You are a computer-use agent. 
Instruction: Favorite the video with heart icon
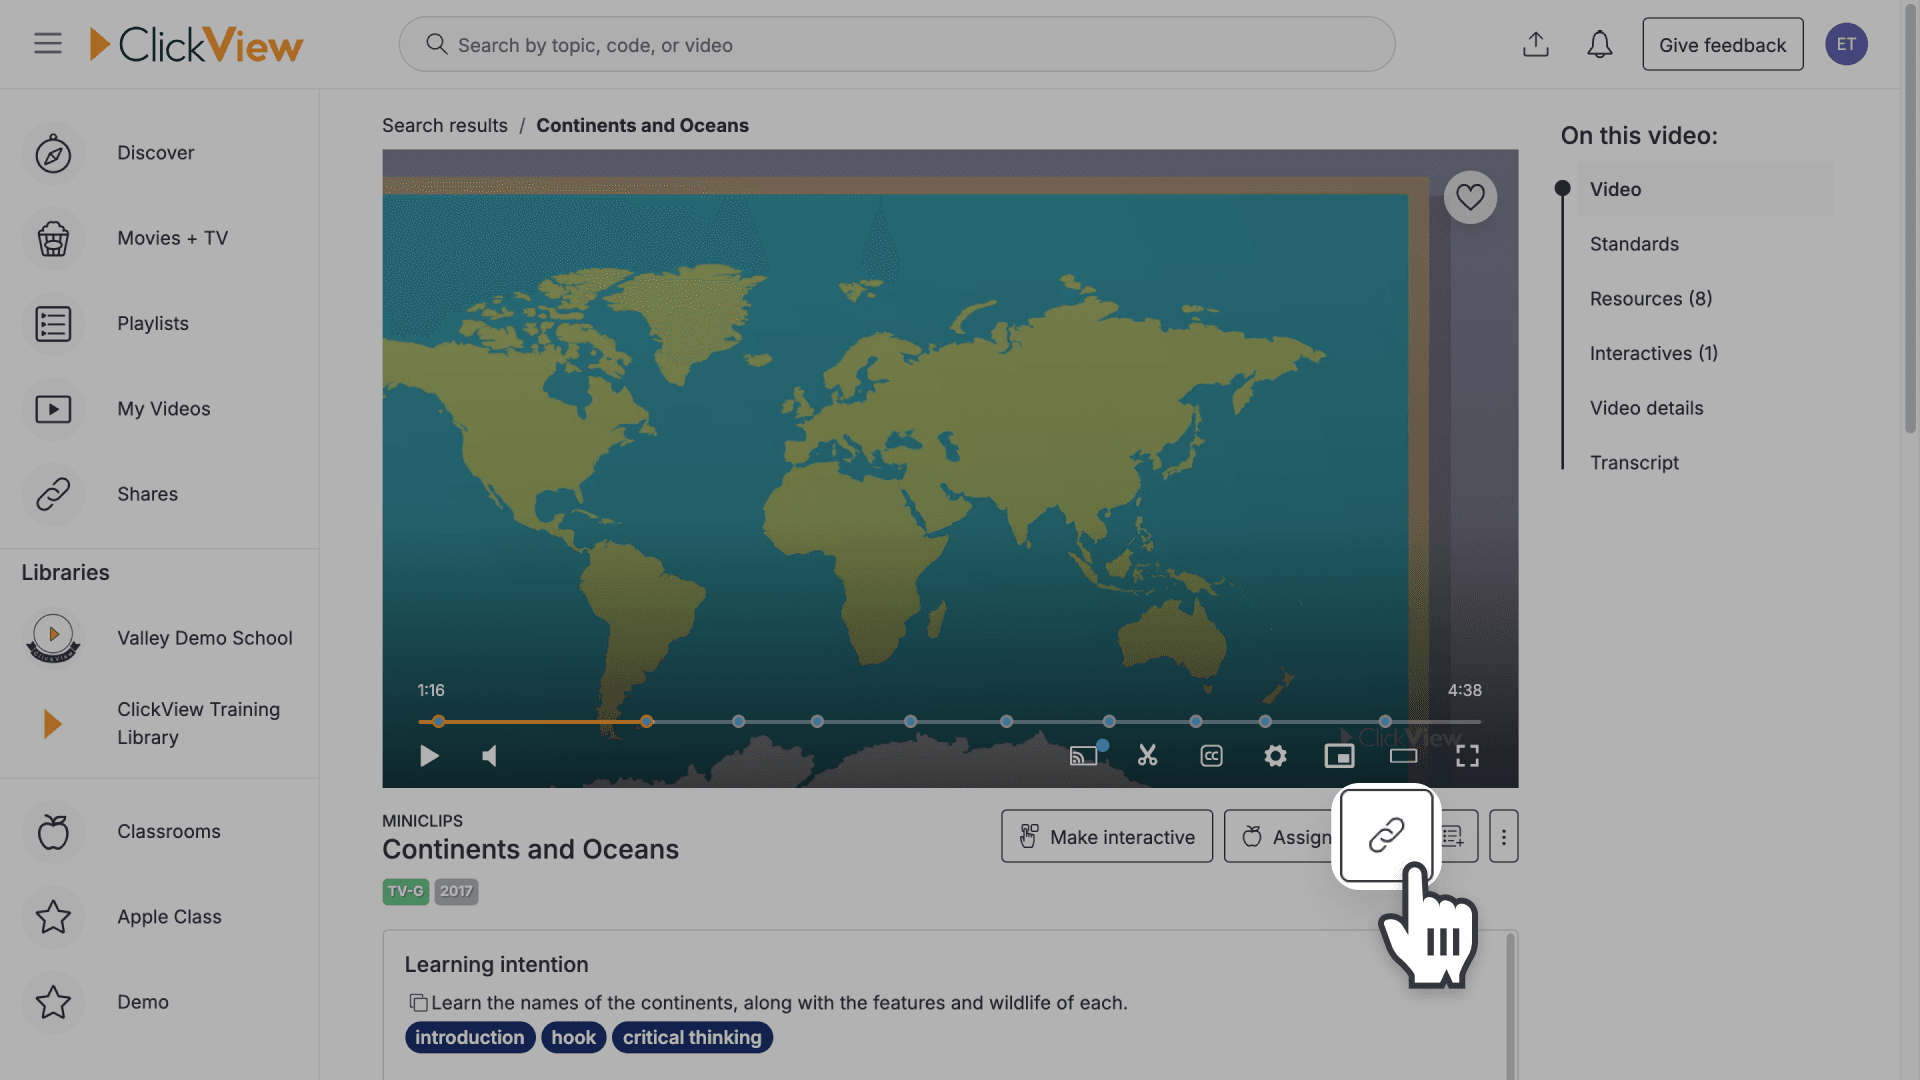click(1470, 197)
